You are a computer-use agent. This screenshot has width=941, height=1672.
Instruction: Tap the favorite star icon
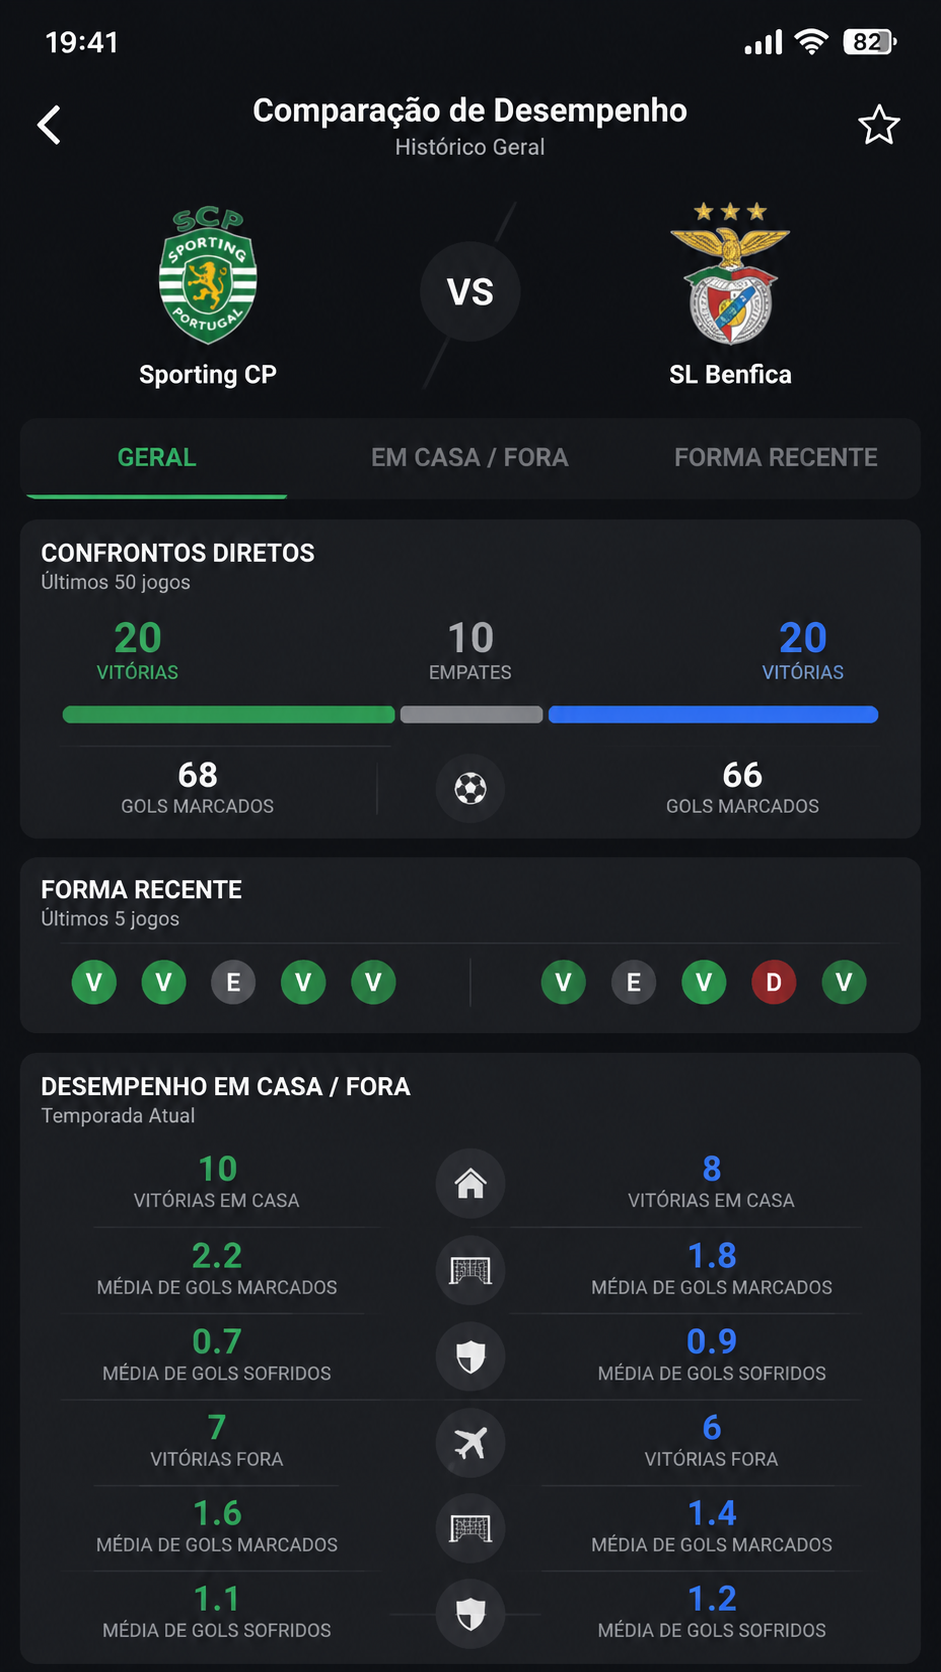click(879, 125)
